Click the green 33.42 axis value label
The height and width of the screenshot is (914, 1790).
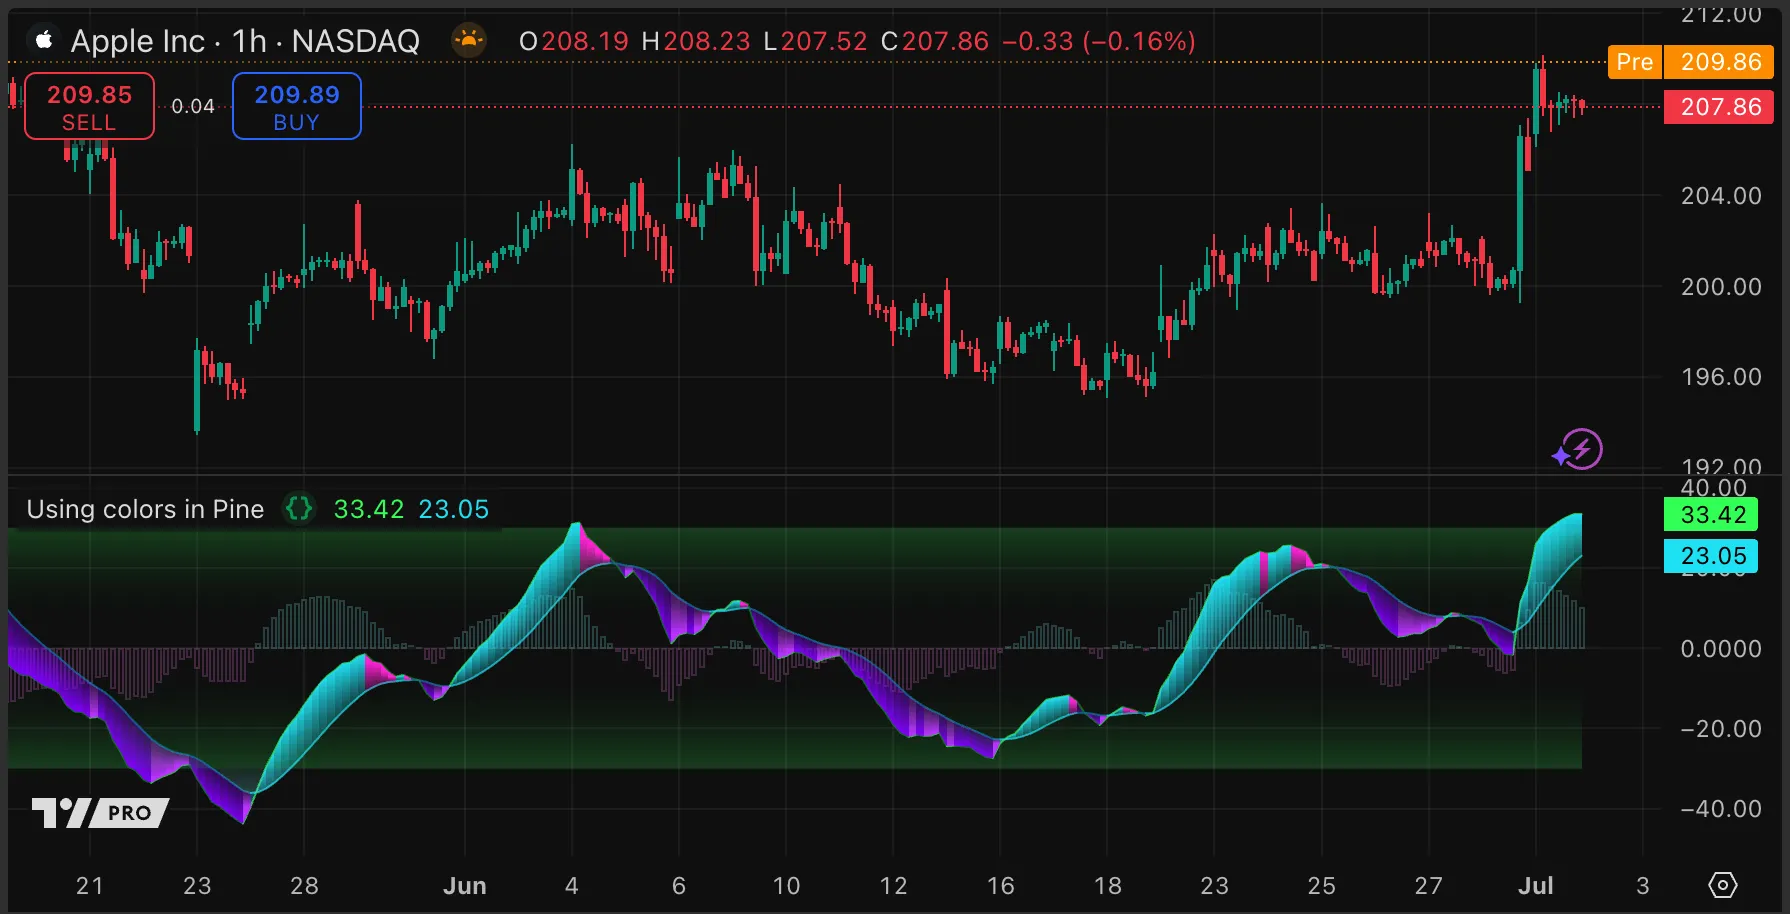point(1712,515)
